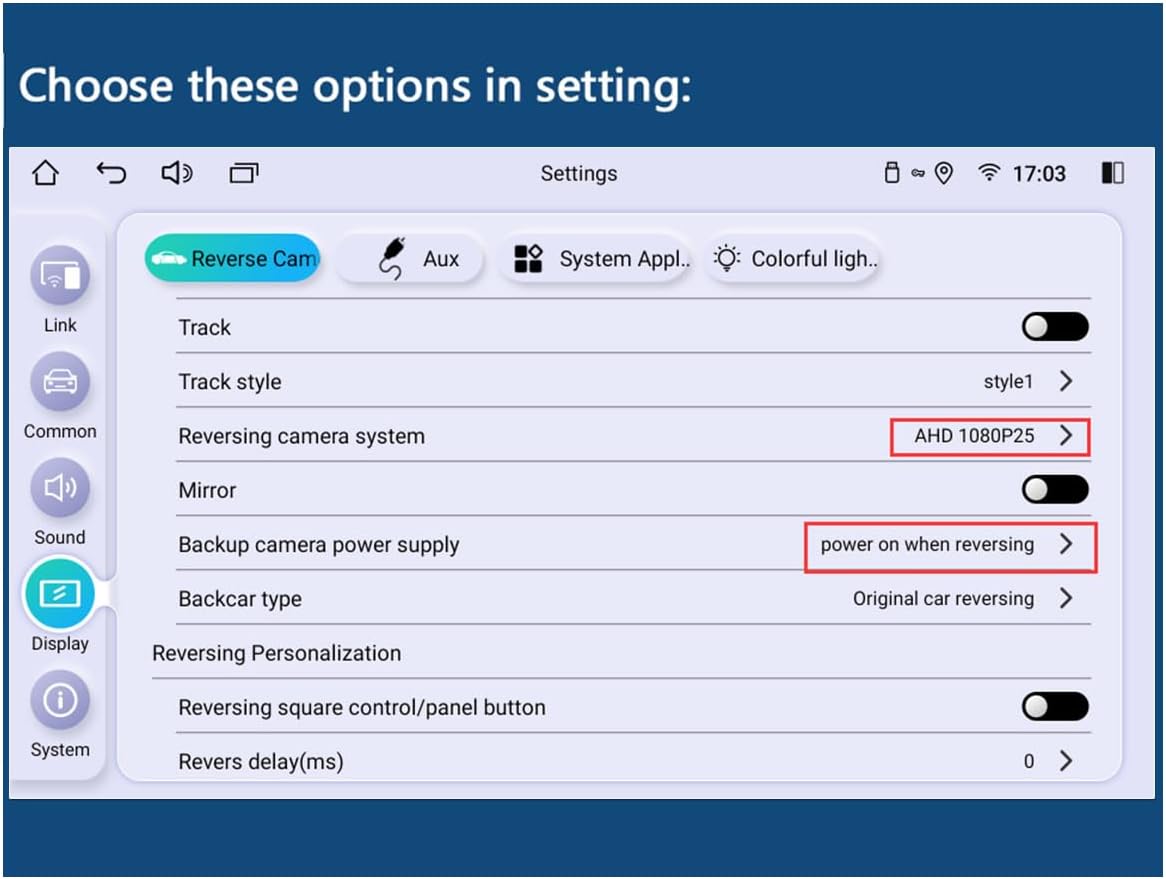Image resolution: width=1166 pixels, height=879 pixels.
Task: Click Original car reversing value
Action: point(944,599)
